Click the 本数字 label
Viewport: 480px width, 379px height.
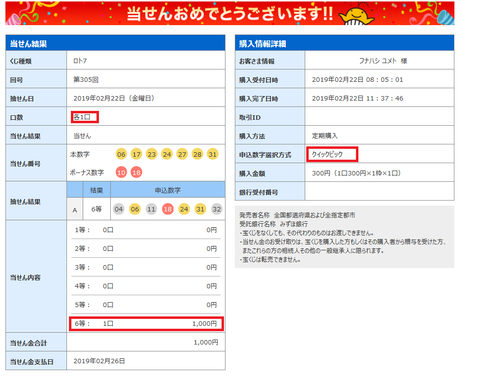coord(80,154)
